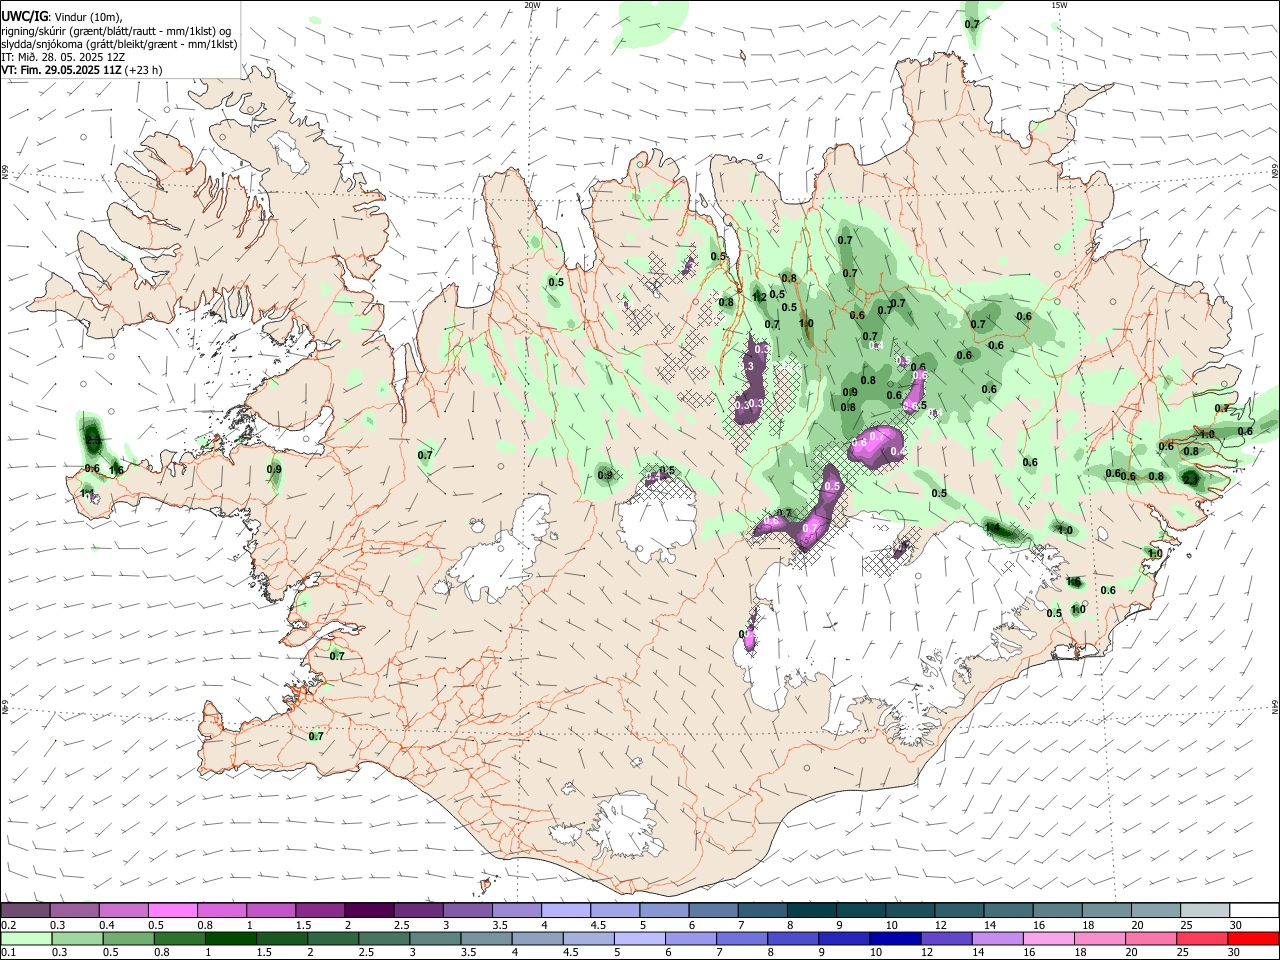Pick the bright red 30 swatch, lower legend
Viewport: 1280px width, 960px height.
pyautogui.click(x=1253, y=938)
